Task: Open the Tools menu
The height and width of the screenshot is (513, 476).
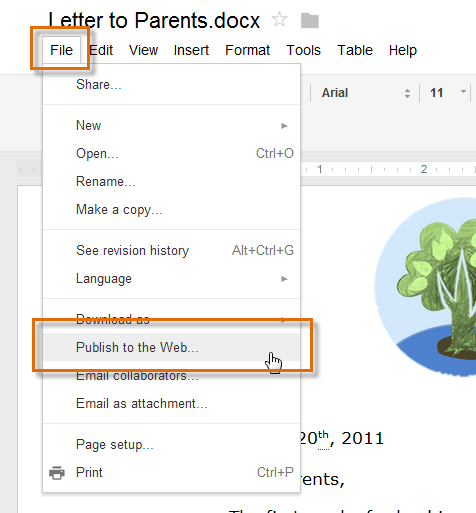Action: point(303,50)
